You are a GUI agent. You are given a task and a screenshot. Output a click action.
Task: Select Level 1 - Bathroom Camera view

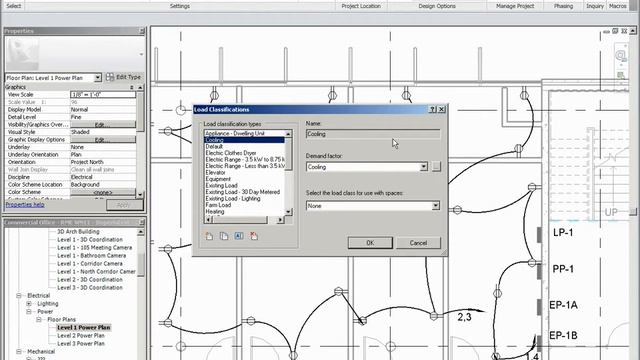tap(91, 256)
